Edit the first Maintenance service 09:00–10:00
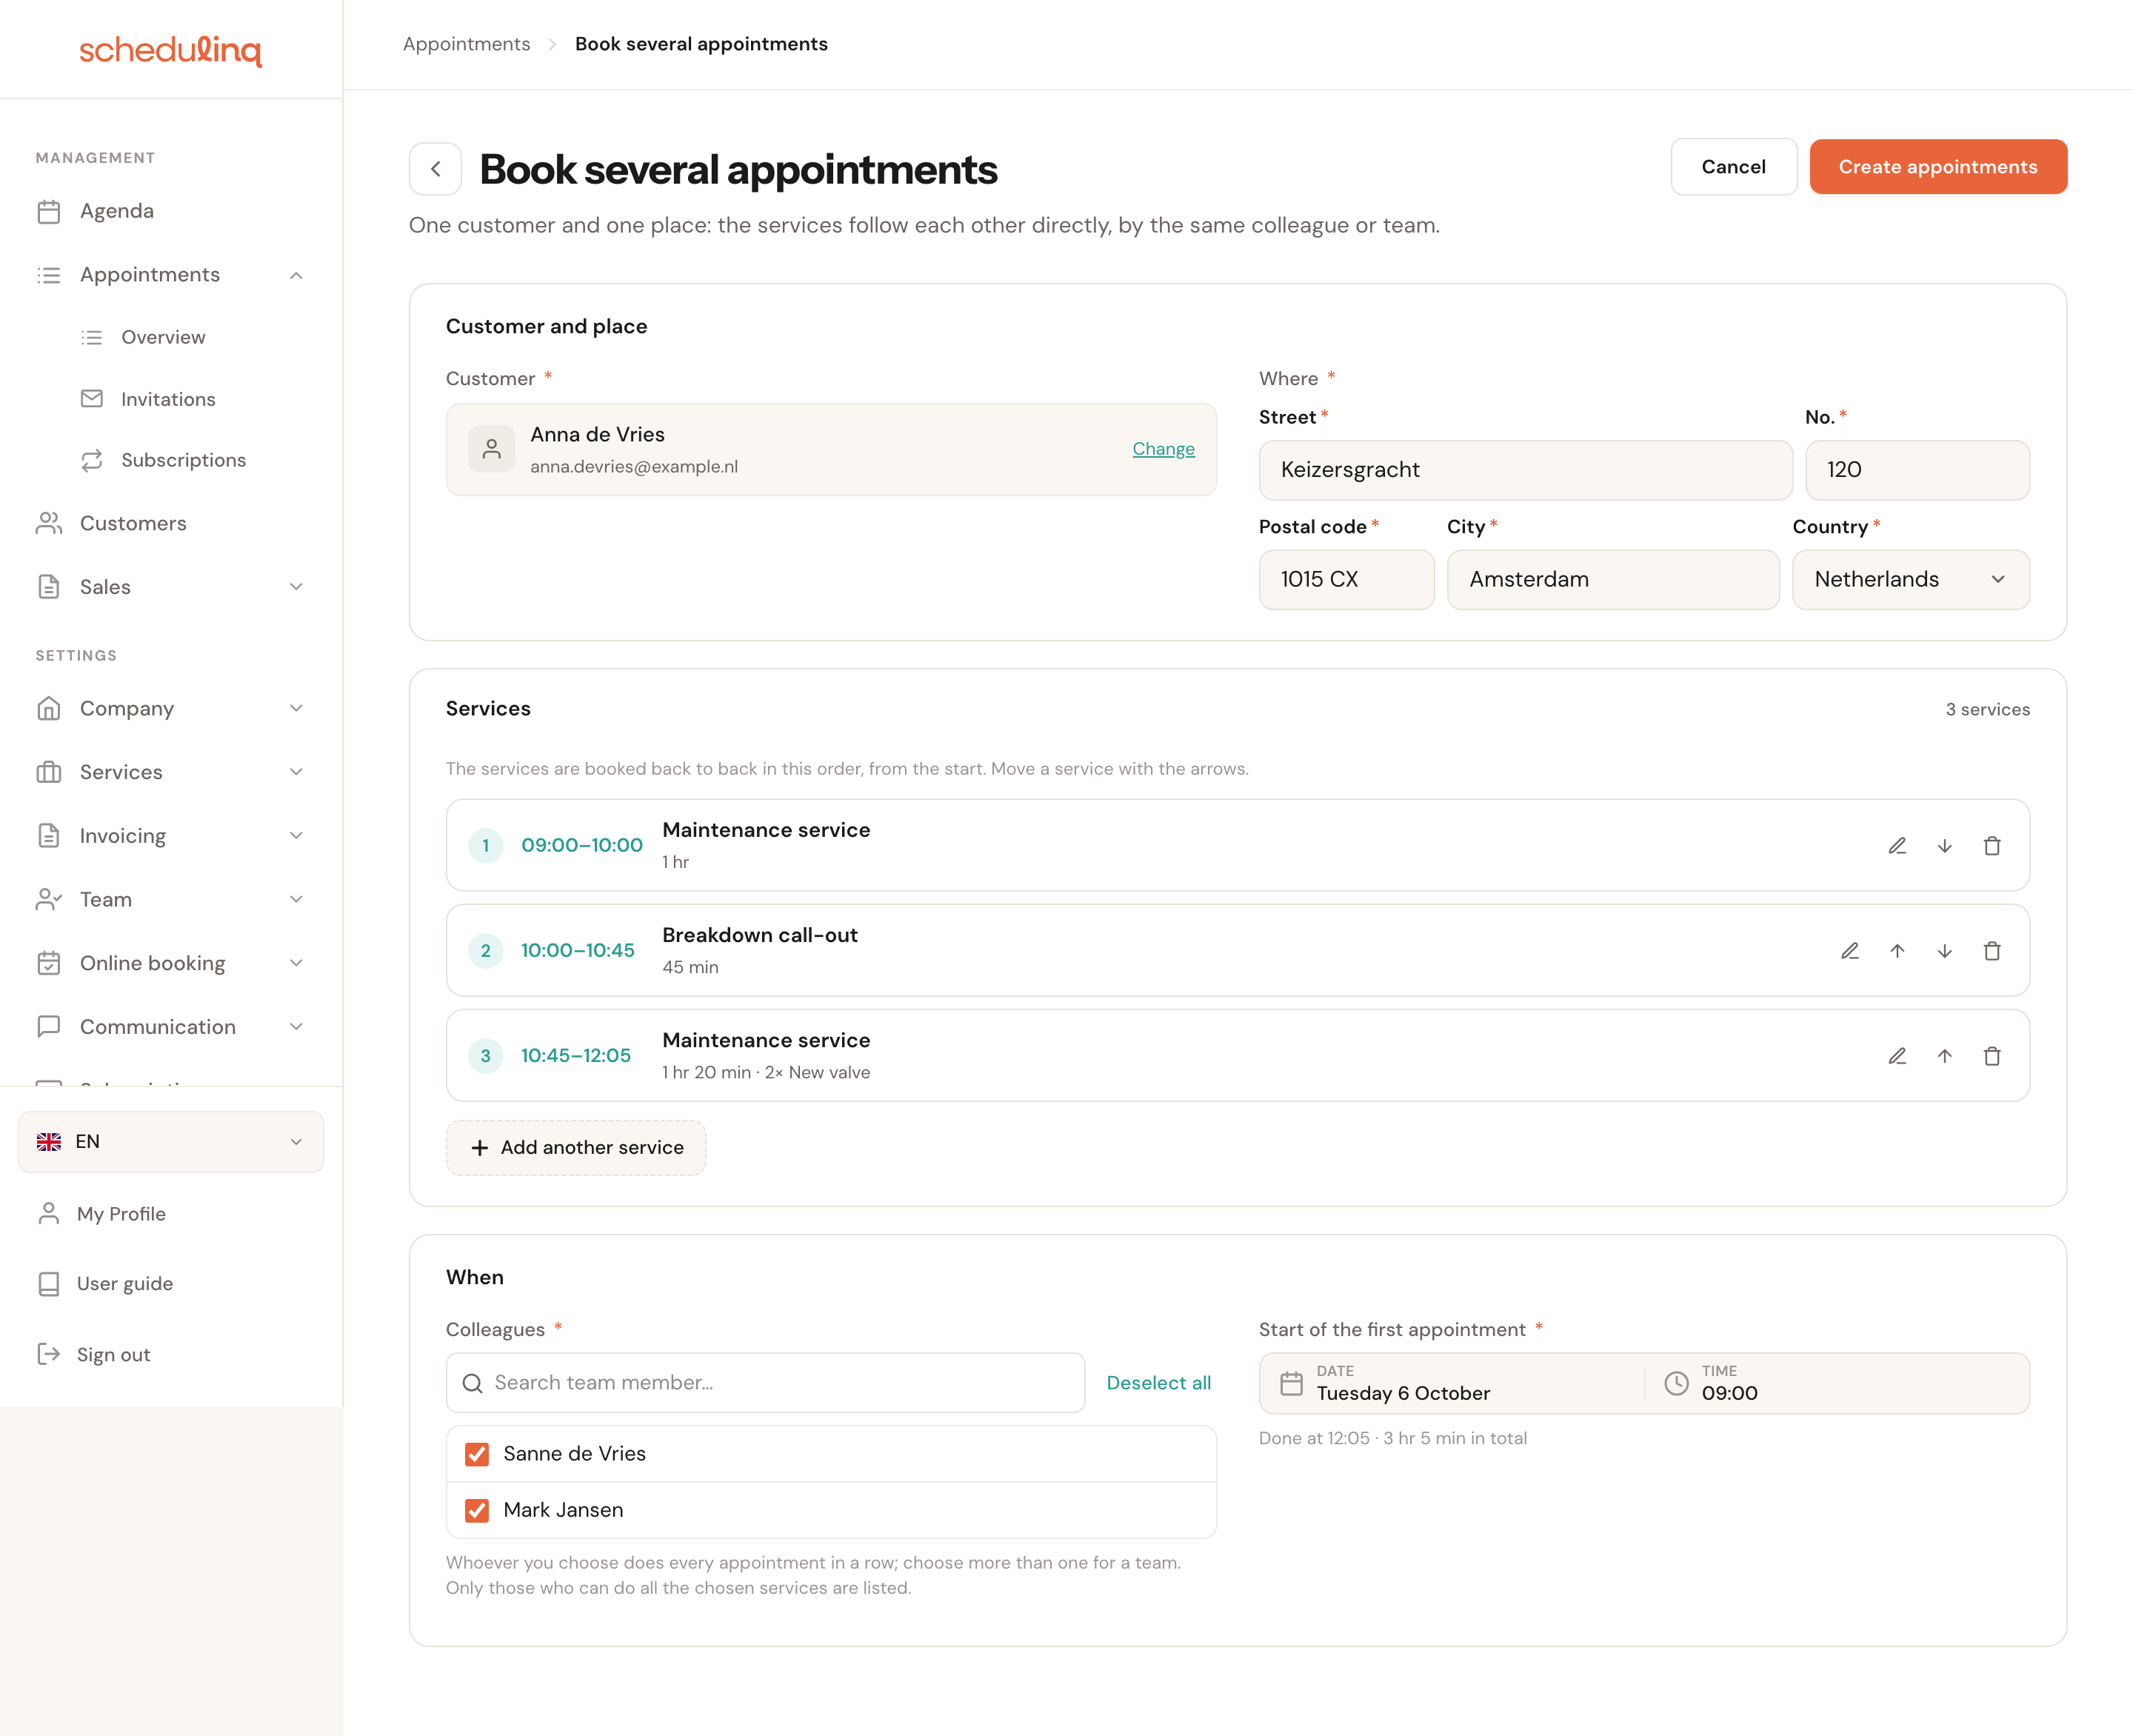 [x=1897, y=846]
